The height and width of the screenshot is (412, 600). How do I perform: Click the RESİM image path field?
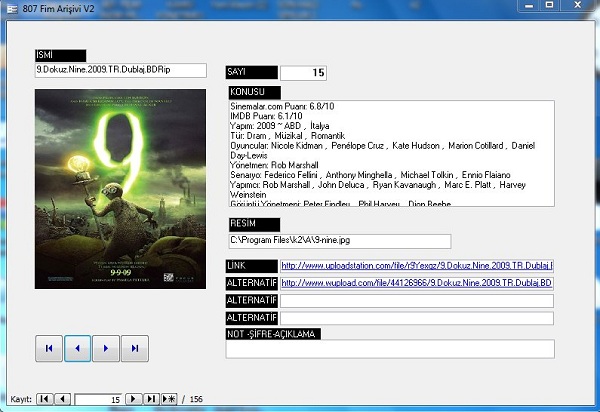point(340,241)
